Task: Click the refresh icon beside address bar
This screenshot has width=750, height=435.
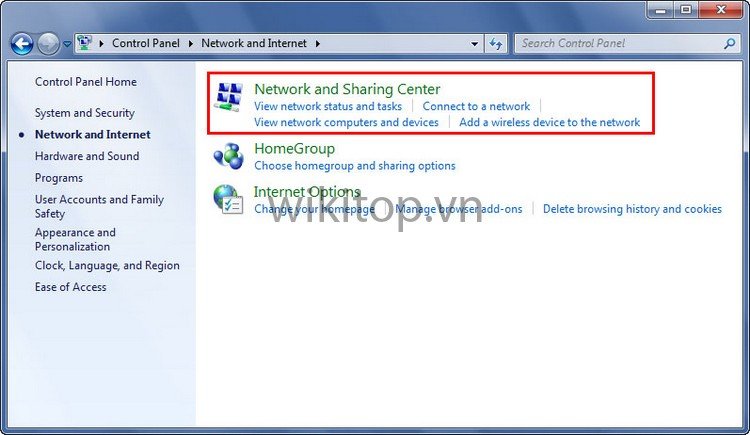Action: (x=497, y=44)
